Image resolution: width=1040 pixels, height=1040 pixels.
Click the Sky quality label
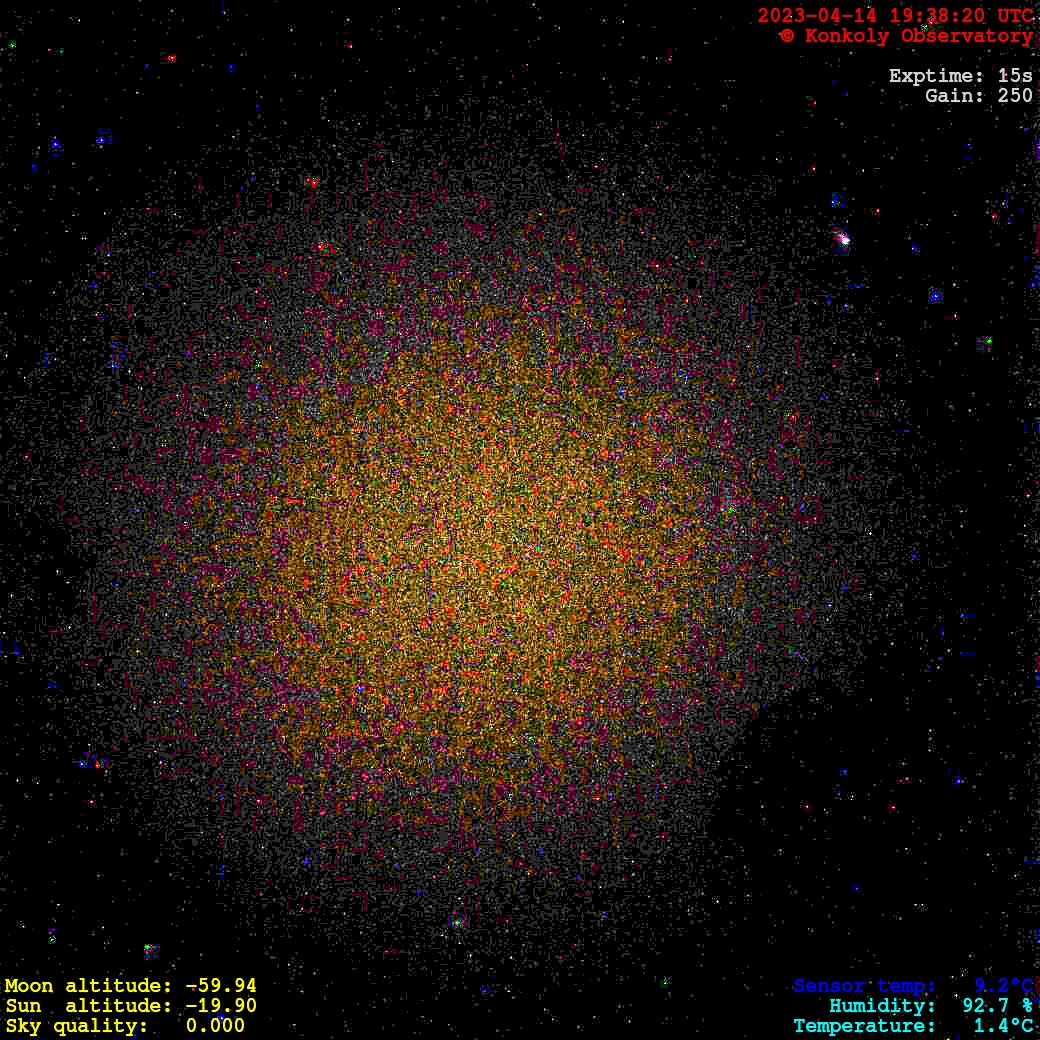pos(77,1026)
